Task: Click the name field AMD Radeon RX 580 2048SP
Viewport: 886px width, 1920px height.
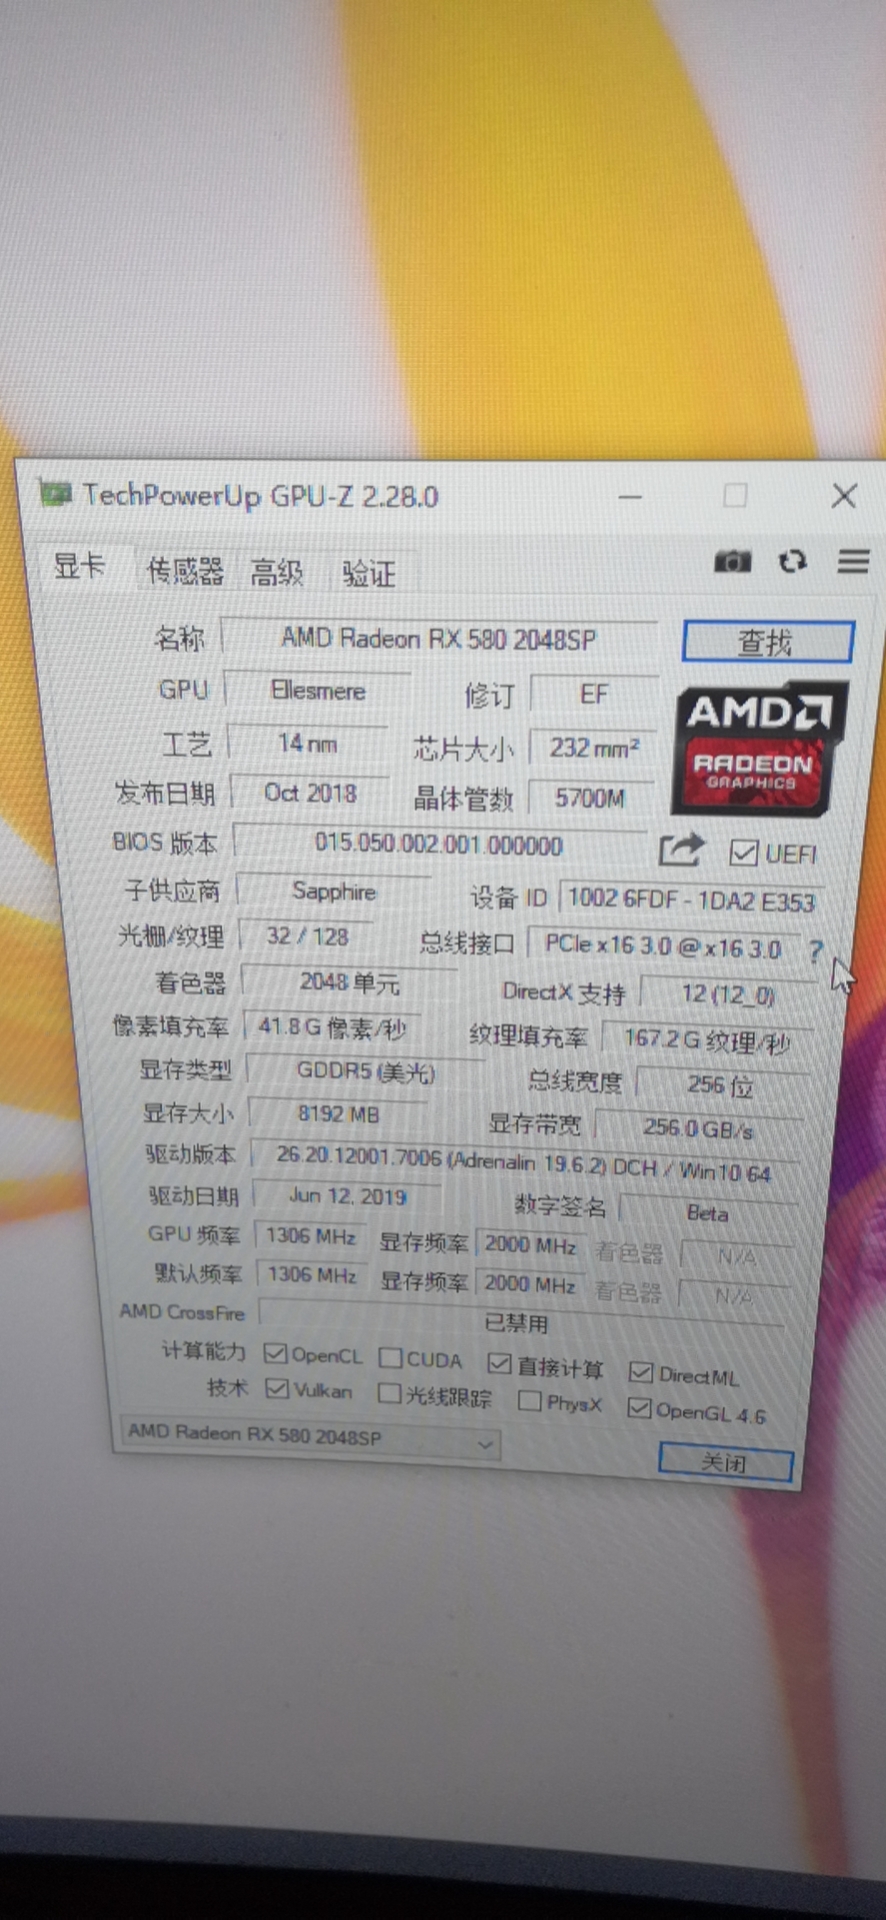Action: click(x=439, y=638)
